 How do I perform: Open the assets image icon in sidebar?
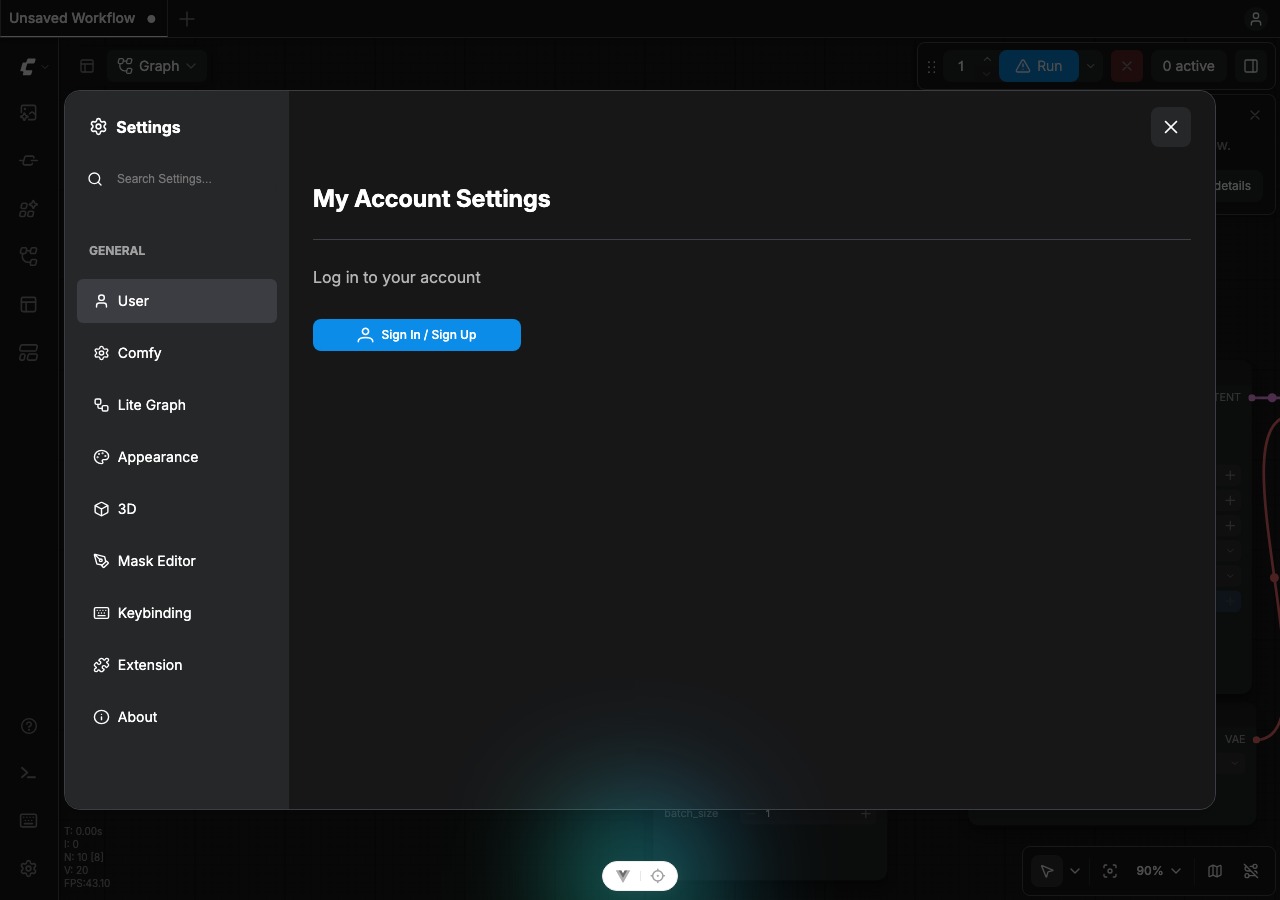click(29, 113)
